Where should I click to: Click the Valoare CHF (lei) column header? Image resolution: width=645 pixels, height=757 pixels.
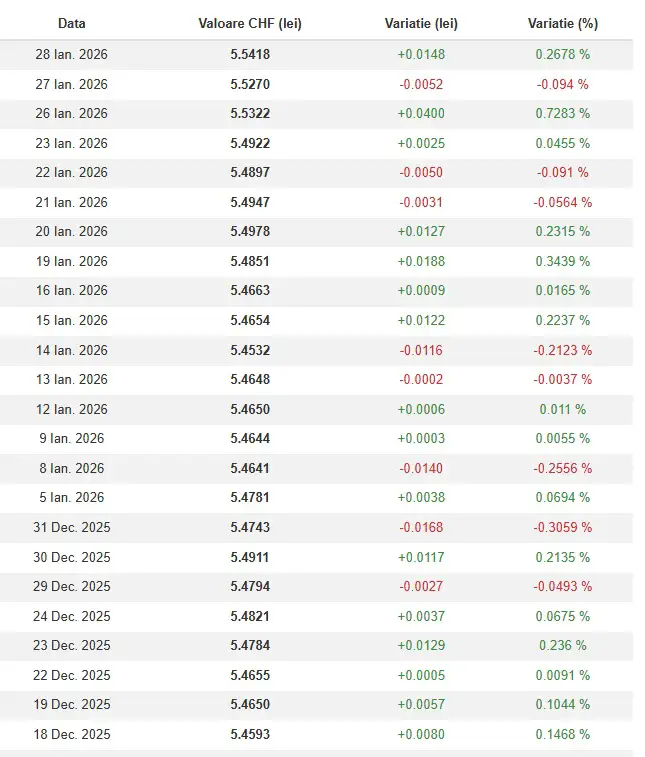250,23
